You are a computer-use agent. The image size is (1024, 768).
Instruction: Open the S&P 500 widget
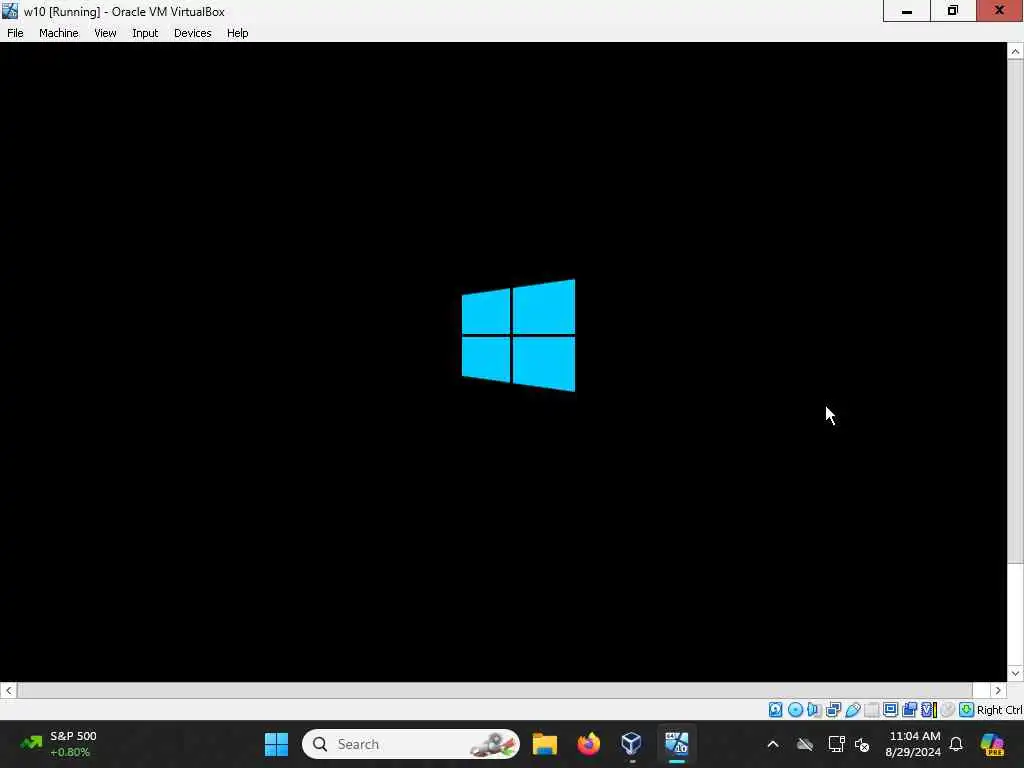(59, 744)
